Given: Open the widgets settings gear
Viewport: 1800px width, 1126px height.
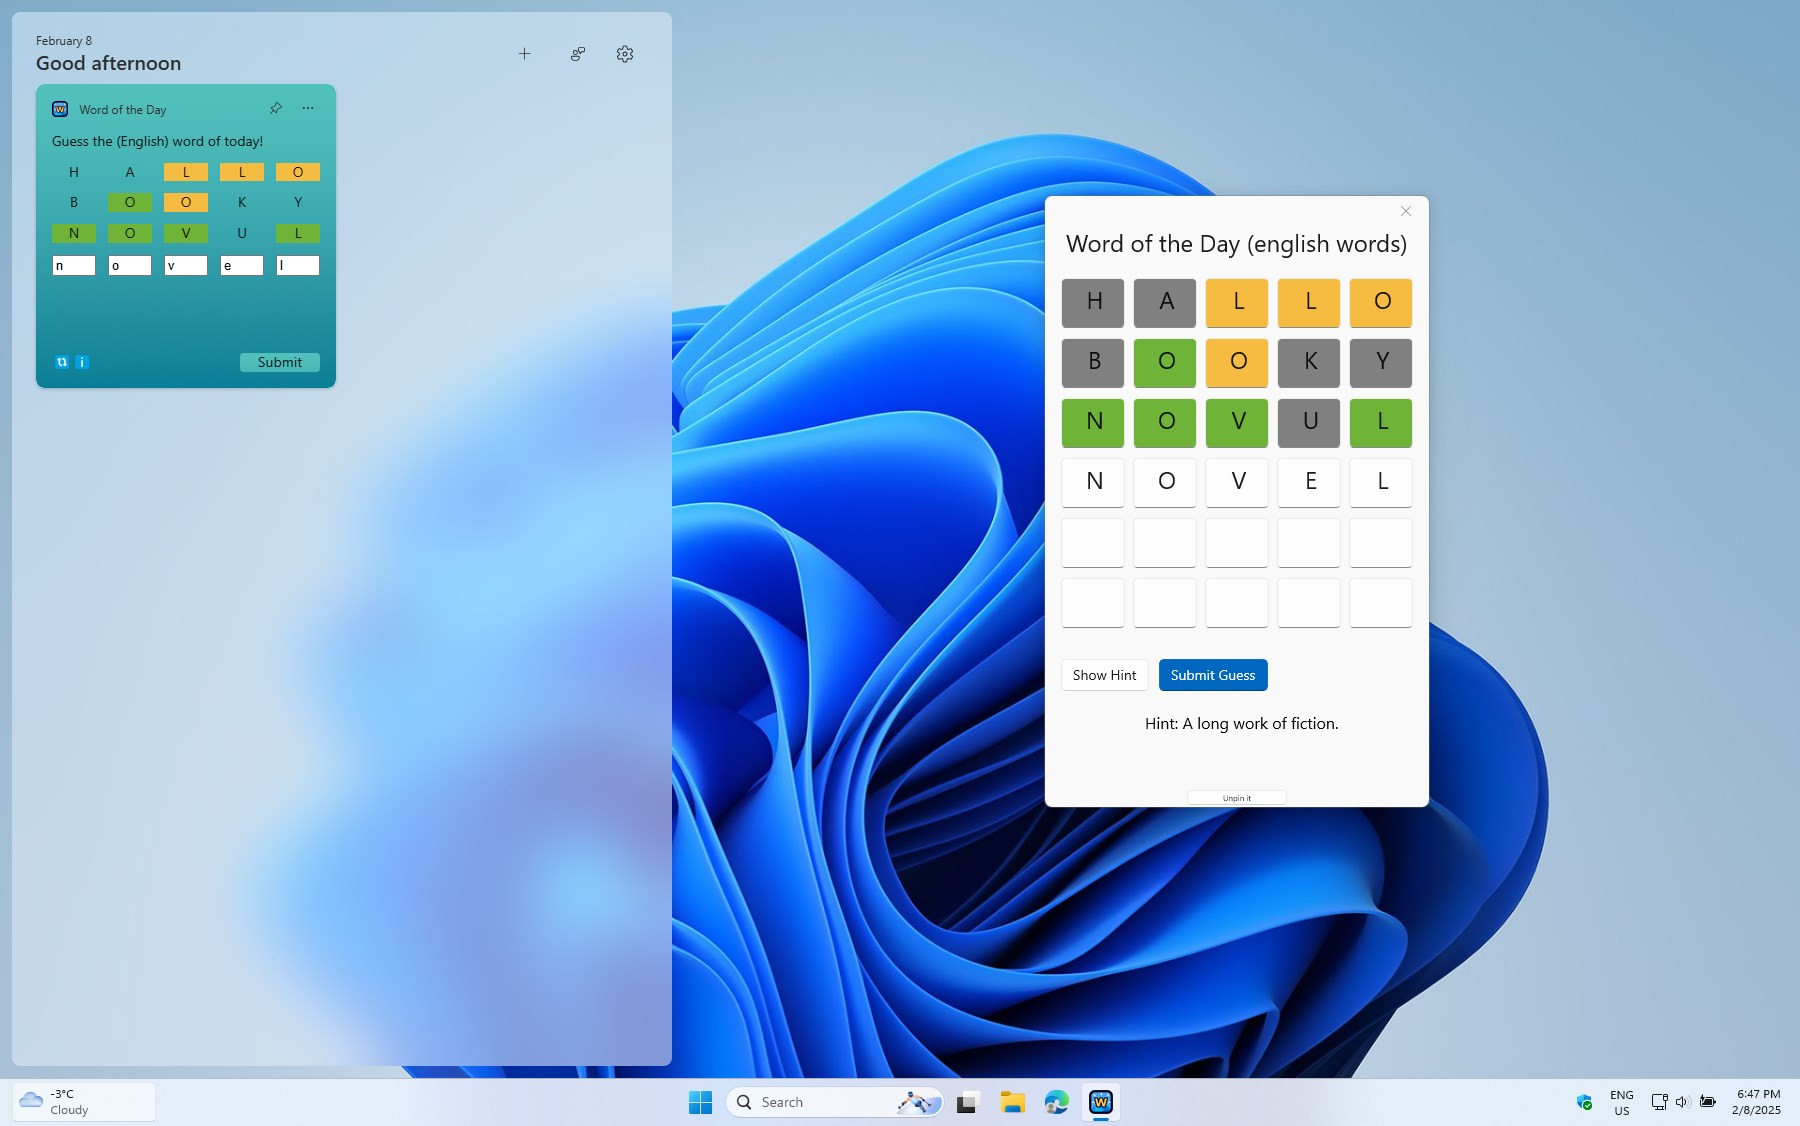Looking at the screenshot, I should click(625, 54).
